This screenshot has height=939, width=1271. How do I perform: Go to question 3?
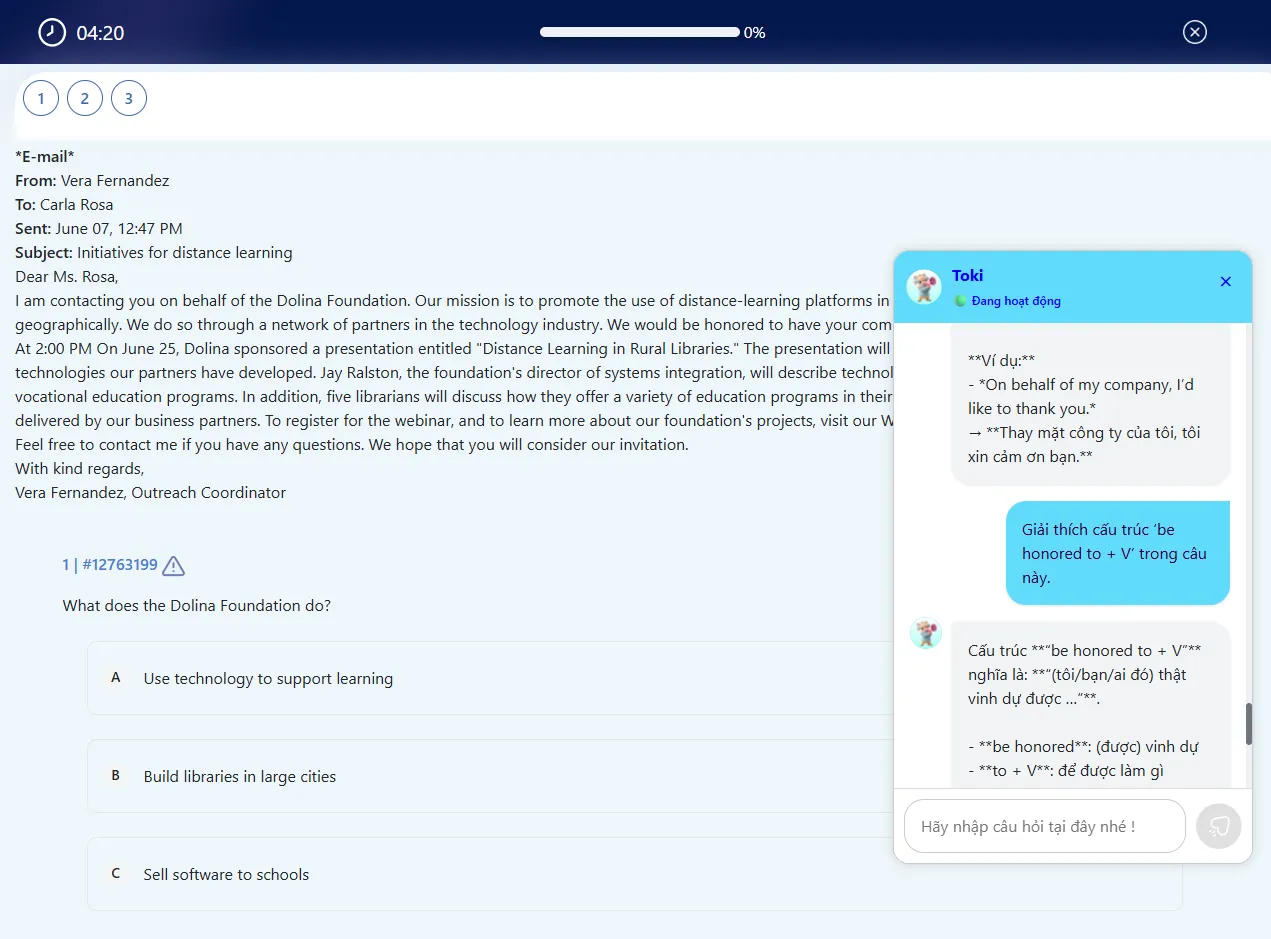129,98
